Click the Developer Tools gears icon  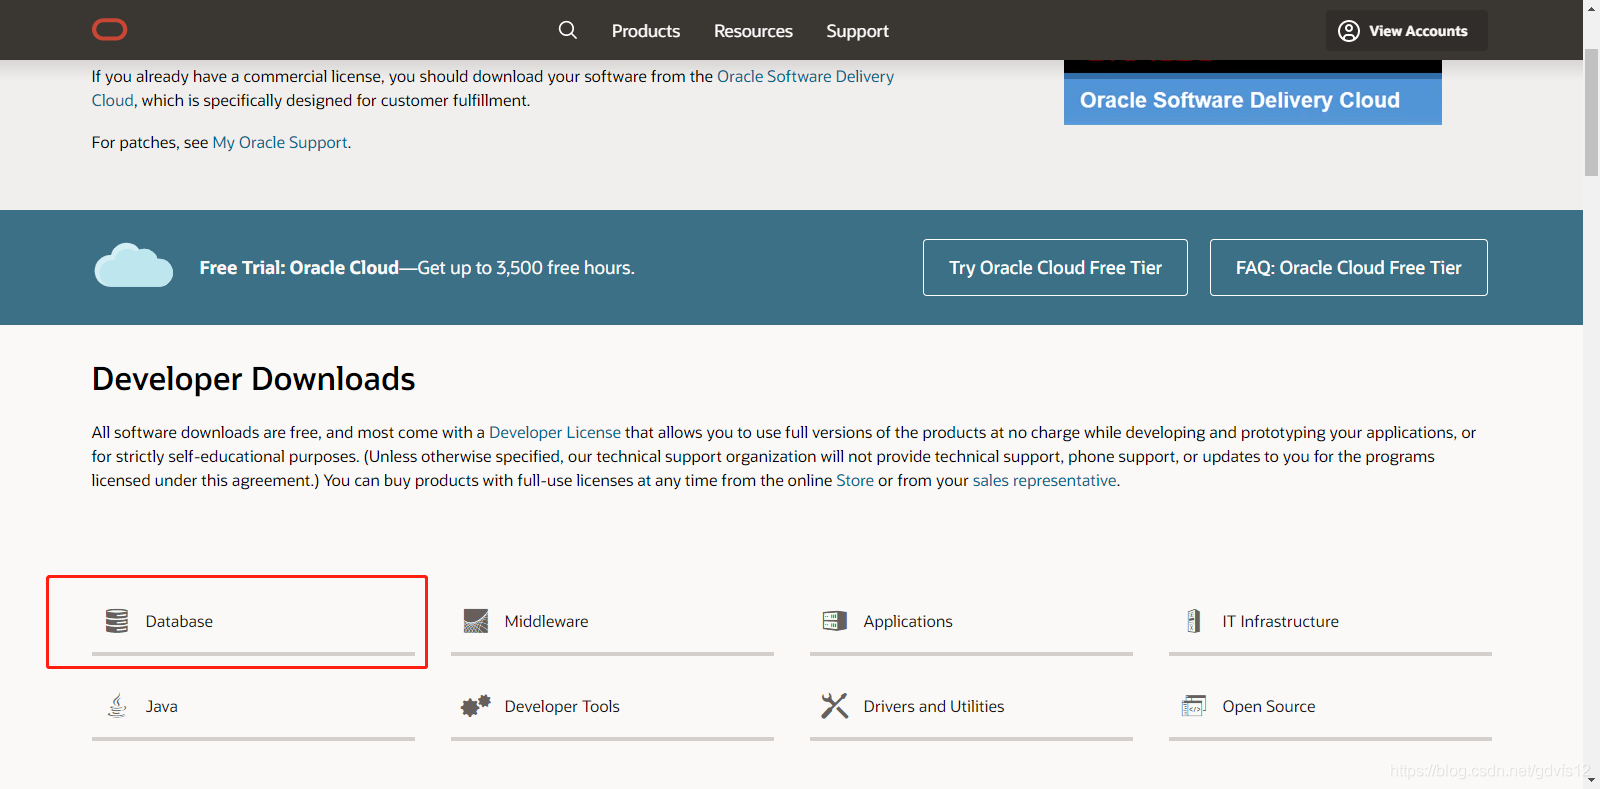click(x=476, y=706)
